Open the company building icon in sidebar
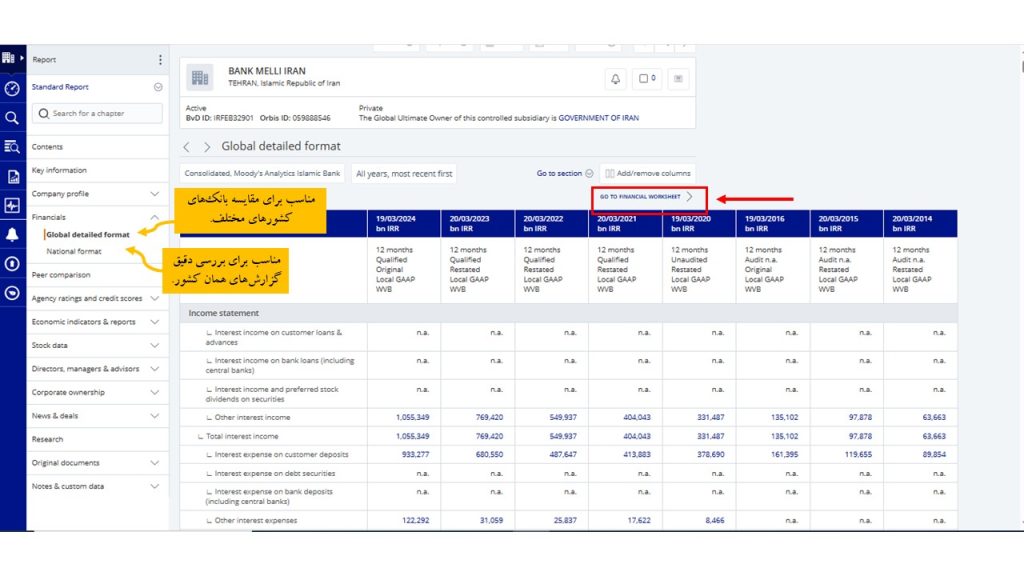The height and width of the screenshot is (576, 1024). (8, 58)
